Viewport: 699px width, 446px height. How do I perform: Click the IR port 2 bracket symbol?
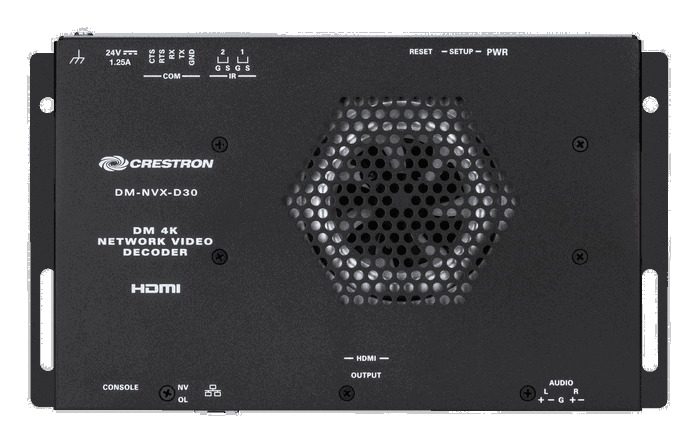pyautogui.click(x=222, y=60)
